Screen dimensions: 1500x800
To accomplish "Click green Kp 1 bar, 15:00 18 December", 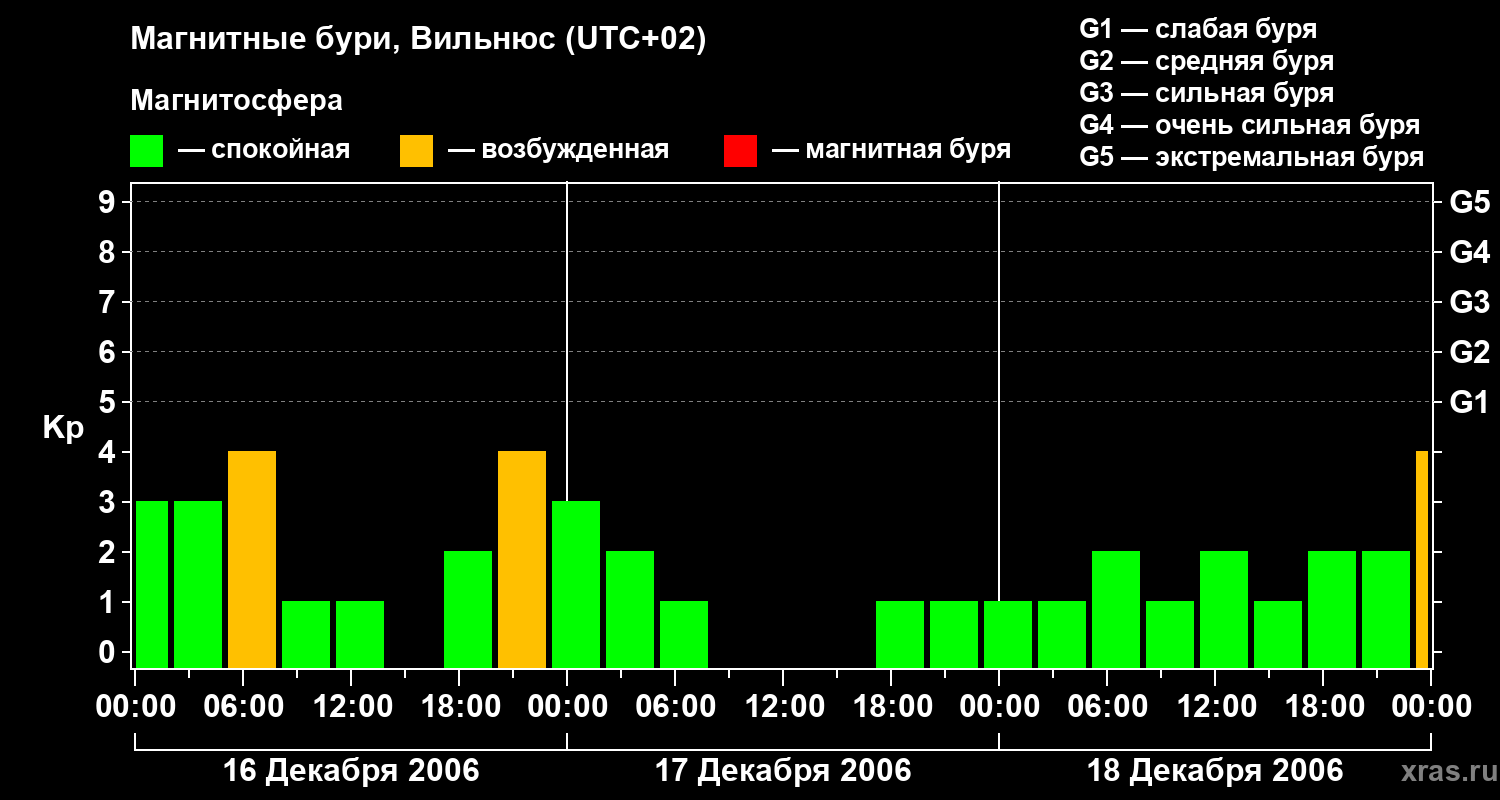I will 1278,635.
